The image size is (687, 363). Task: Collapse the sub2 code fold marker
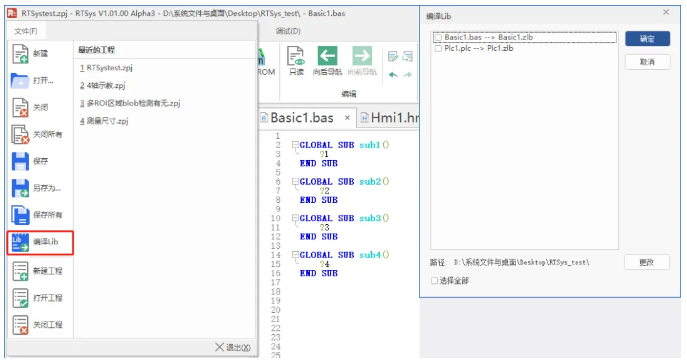(x=295, y=181)
